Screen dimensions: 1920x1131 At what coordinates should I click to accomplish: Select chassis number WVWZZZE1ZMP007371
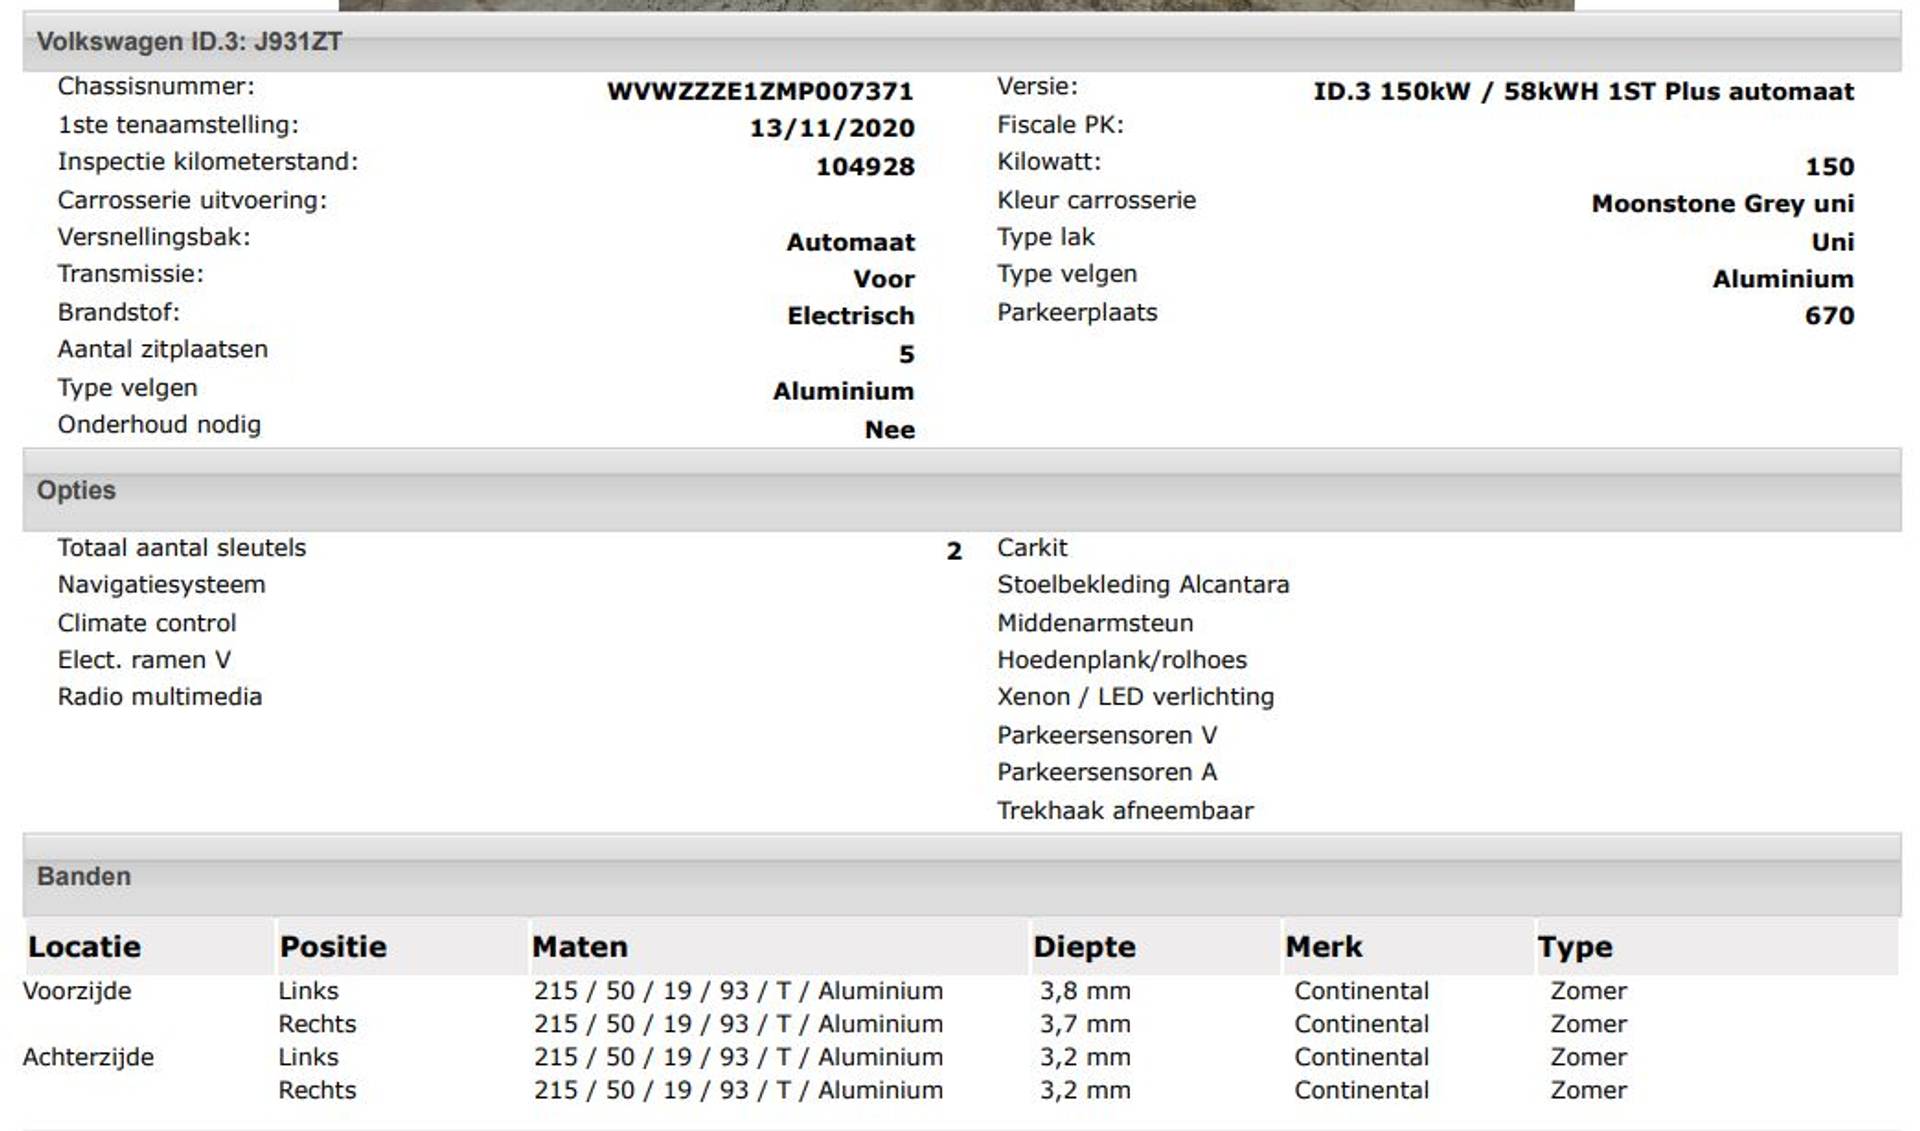tap(760, 92)
